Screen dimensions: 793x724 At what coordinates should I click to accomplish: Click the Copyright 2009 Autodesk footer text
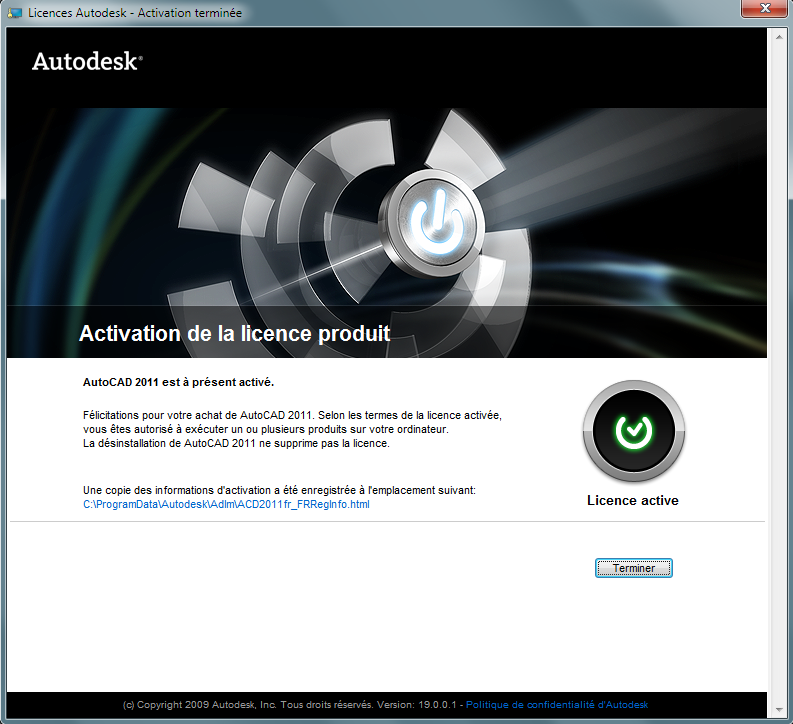point(247,705)
